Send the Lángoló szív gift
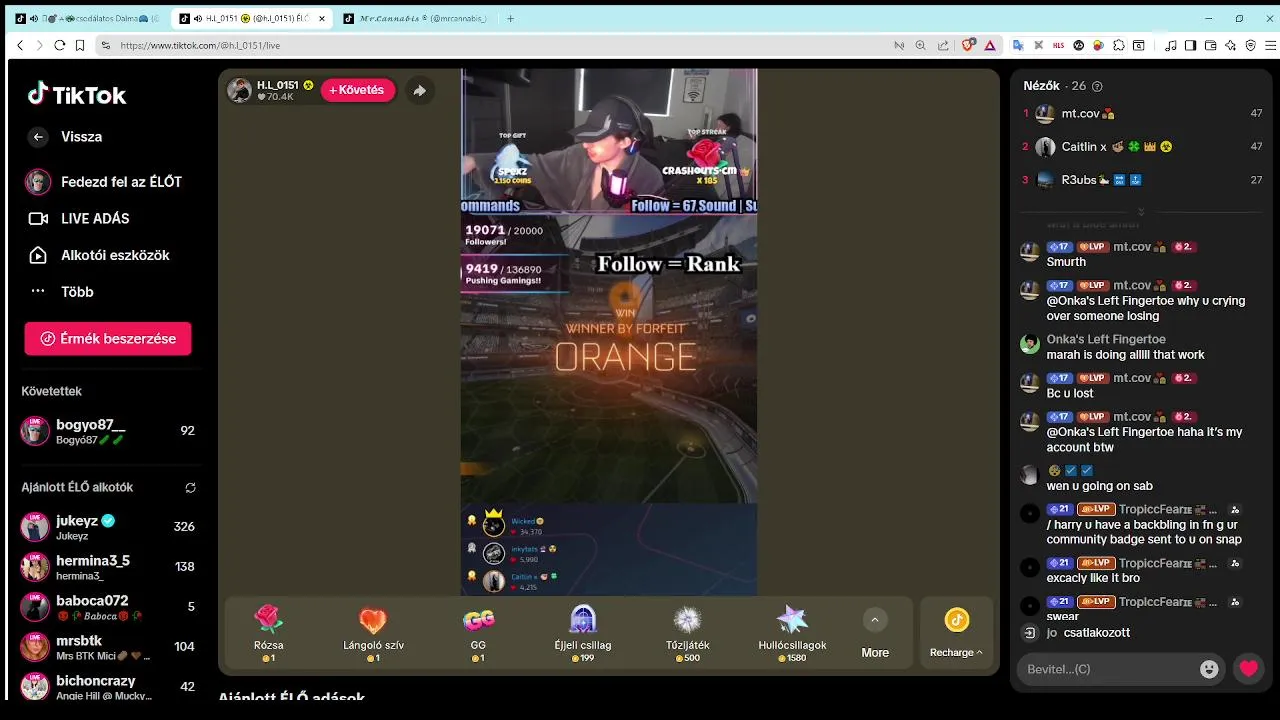 373,634
